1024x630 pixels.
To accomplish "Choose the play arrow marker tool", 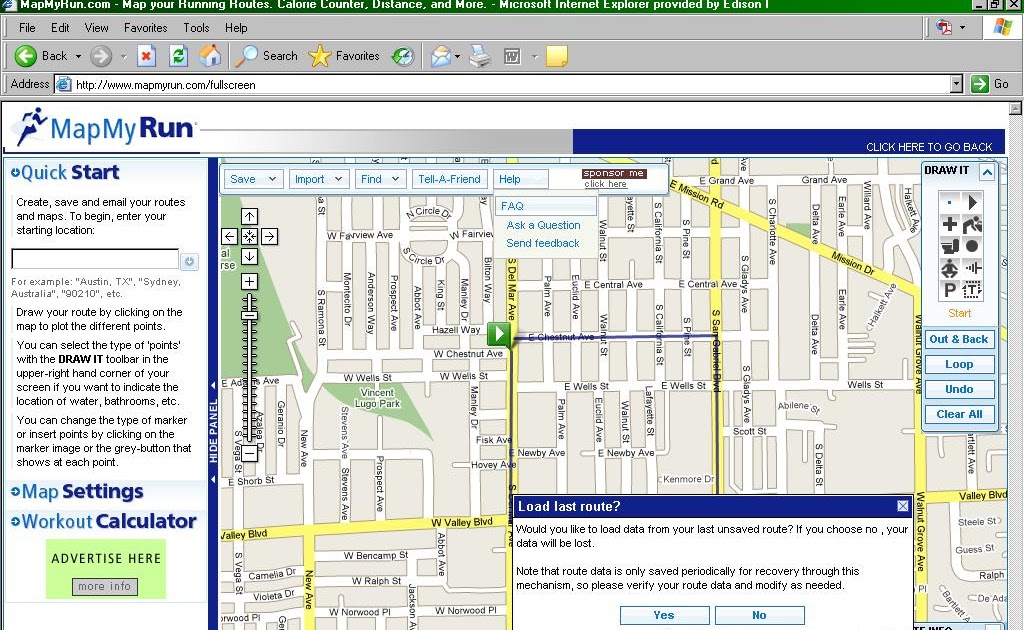I will point(972,202).
